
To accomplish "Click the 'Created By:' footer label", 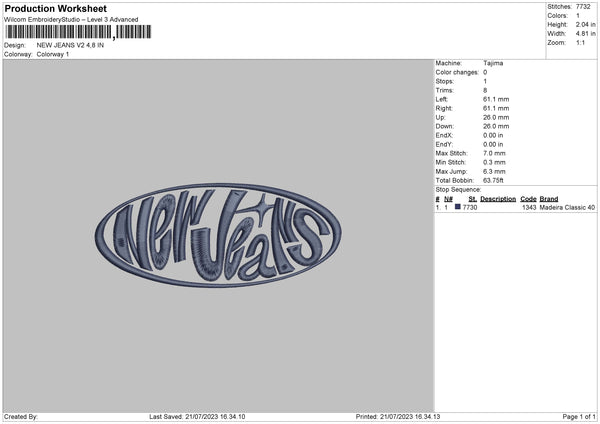I will click(x=21, y=417).
